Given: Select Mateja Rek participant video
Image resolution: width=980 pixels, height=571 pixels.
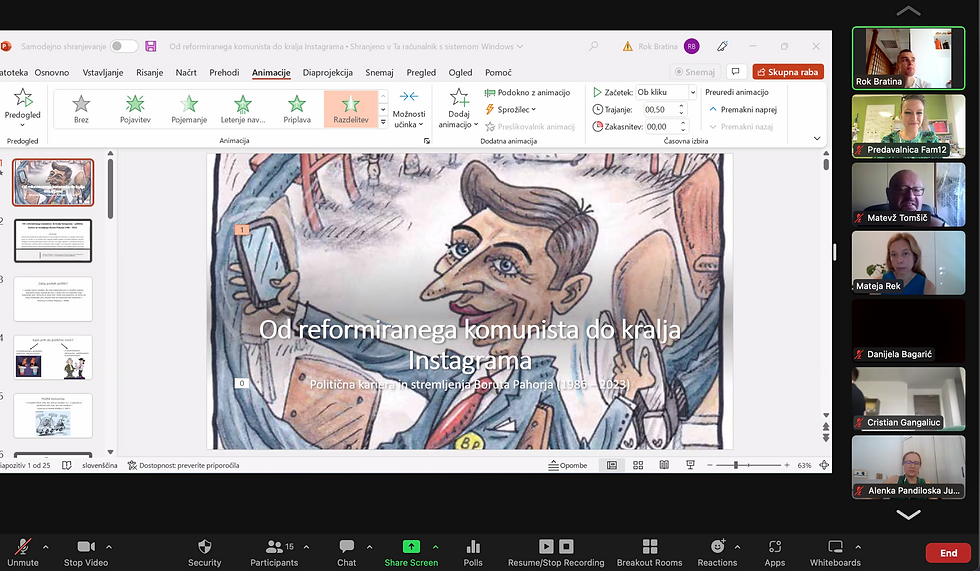Looking at the screenshot, I should (908, 262).
